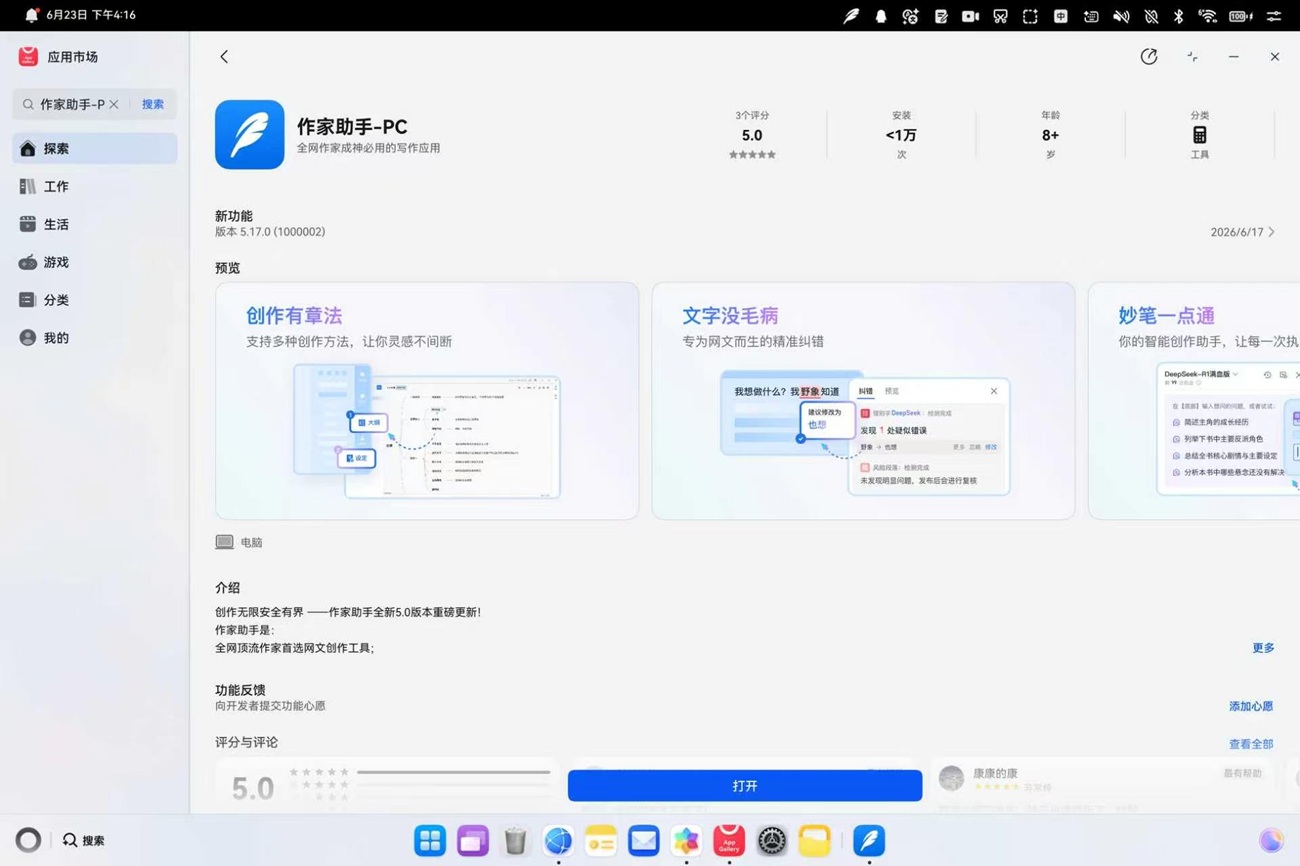The height and width of the screenshot is (866, 1300).
Task: Open the 分类 section in the sidebar
Action: 95,300
